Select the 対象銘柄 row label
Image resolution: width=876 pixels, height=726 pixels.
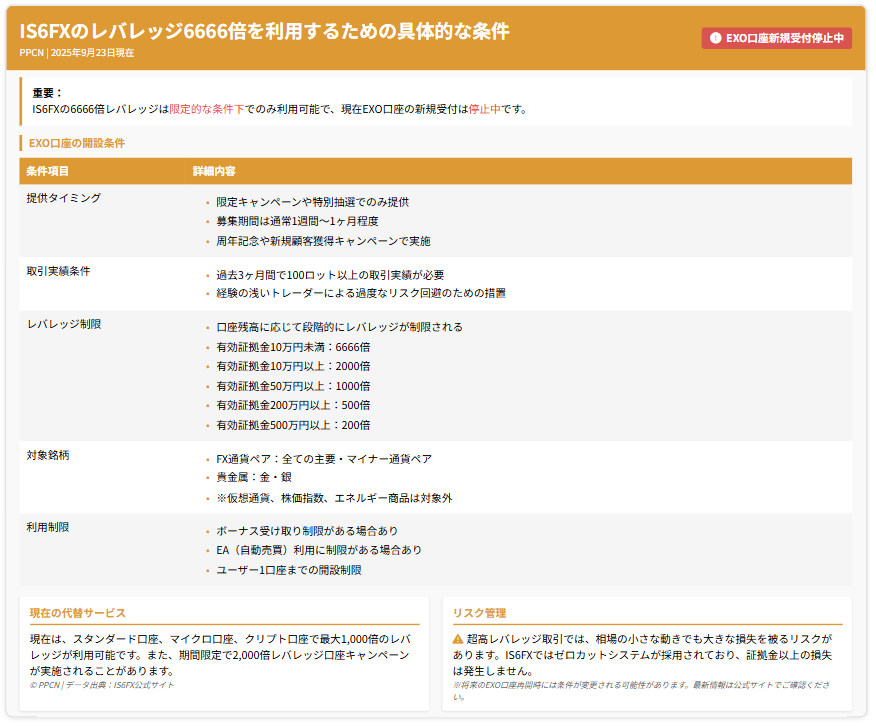[x=48, y=455]
